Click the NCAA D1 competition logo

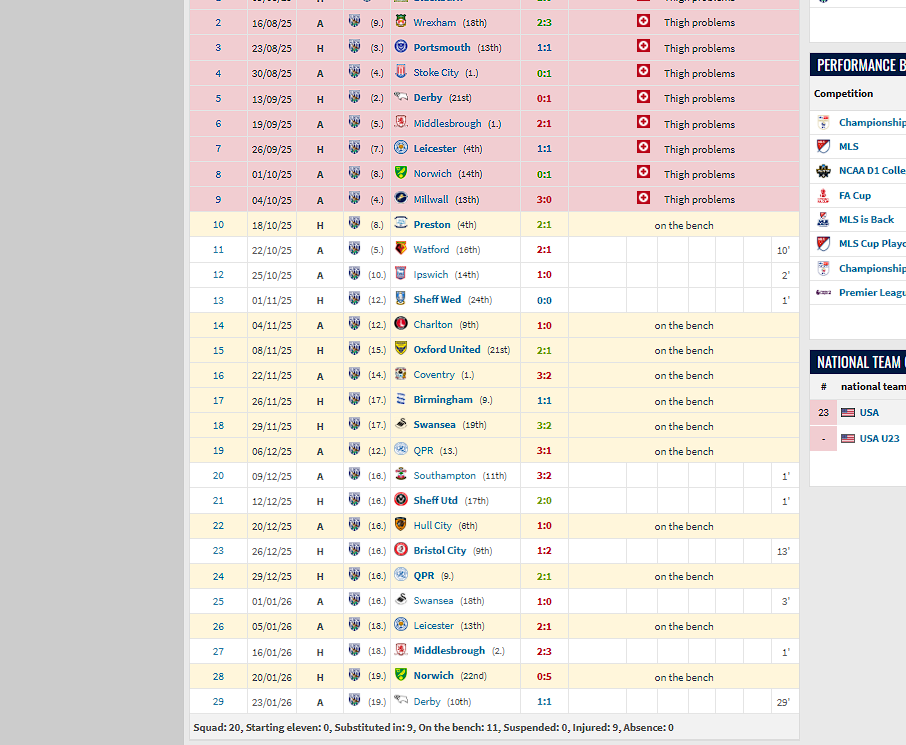click(823, 171)
